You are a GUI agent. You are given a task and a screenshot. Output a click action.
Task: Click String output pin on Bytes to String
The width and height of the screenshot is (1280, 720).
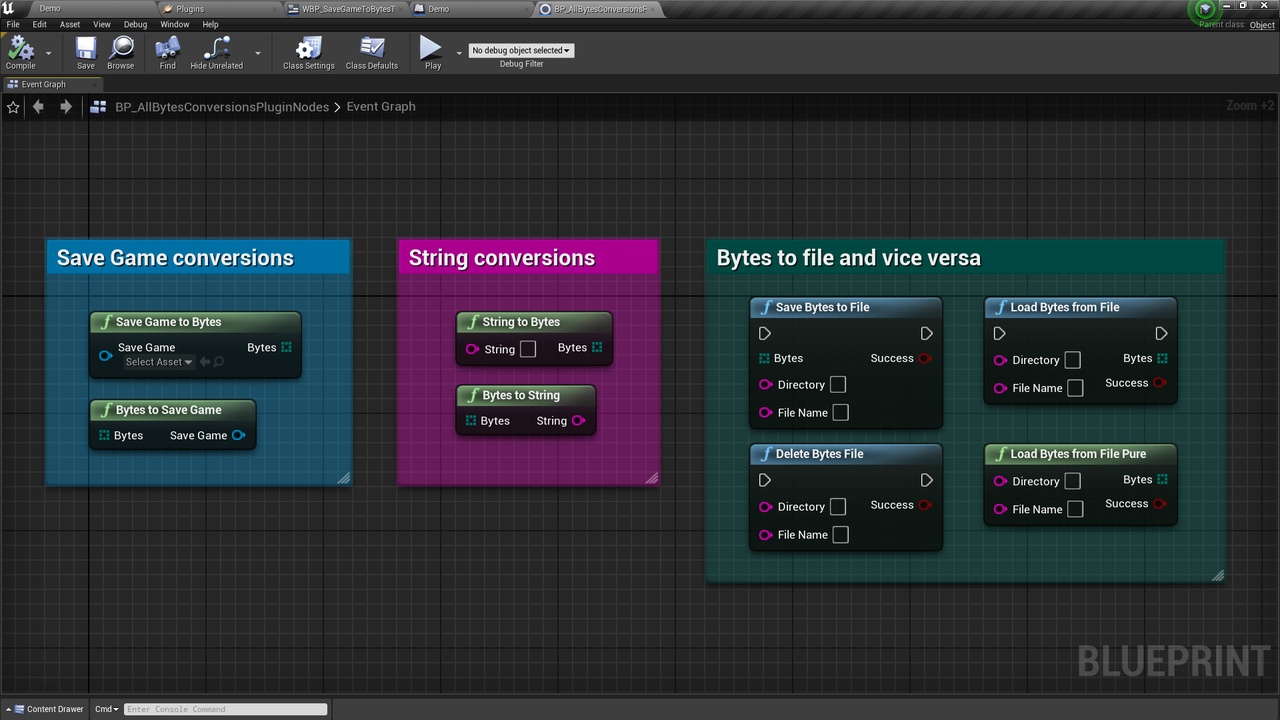pos(578,421)
